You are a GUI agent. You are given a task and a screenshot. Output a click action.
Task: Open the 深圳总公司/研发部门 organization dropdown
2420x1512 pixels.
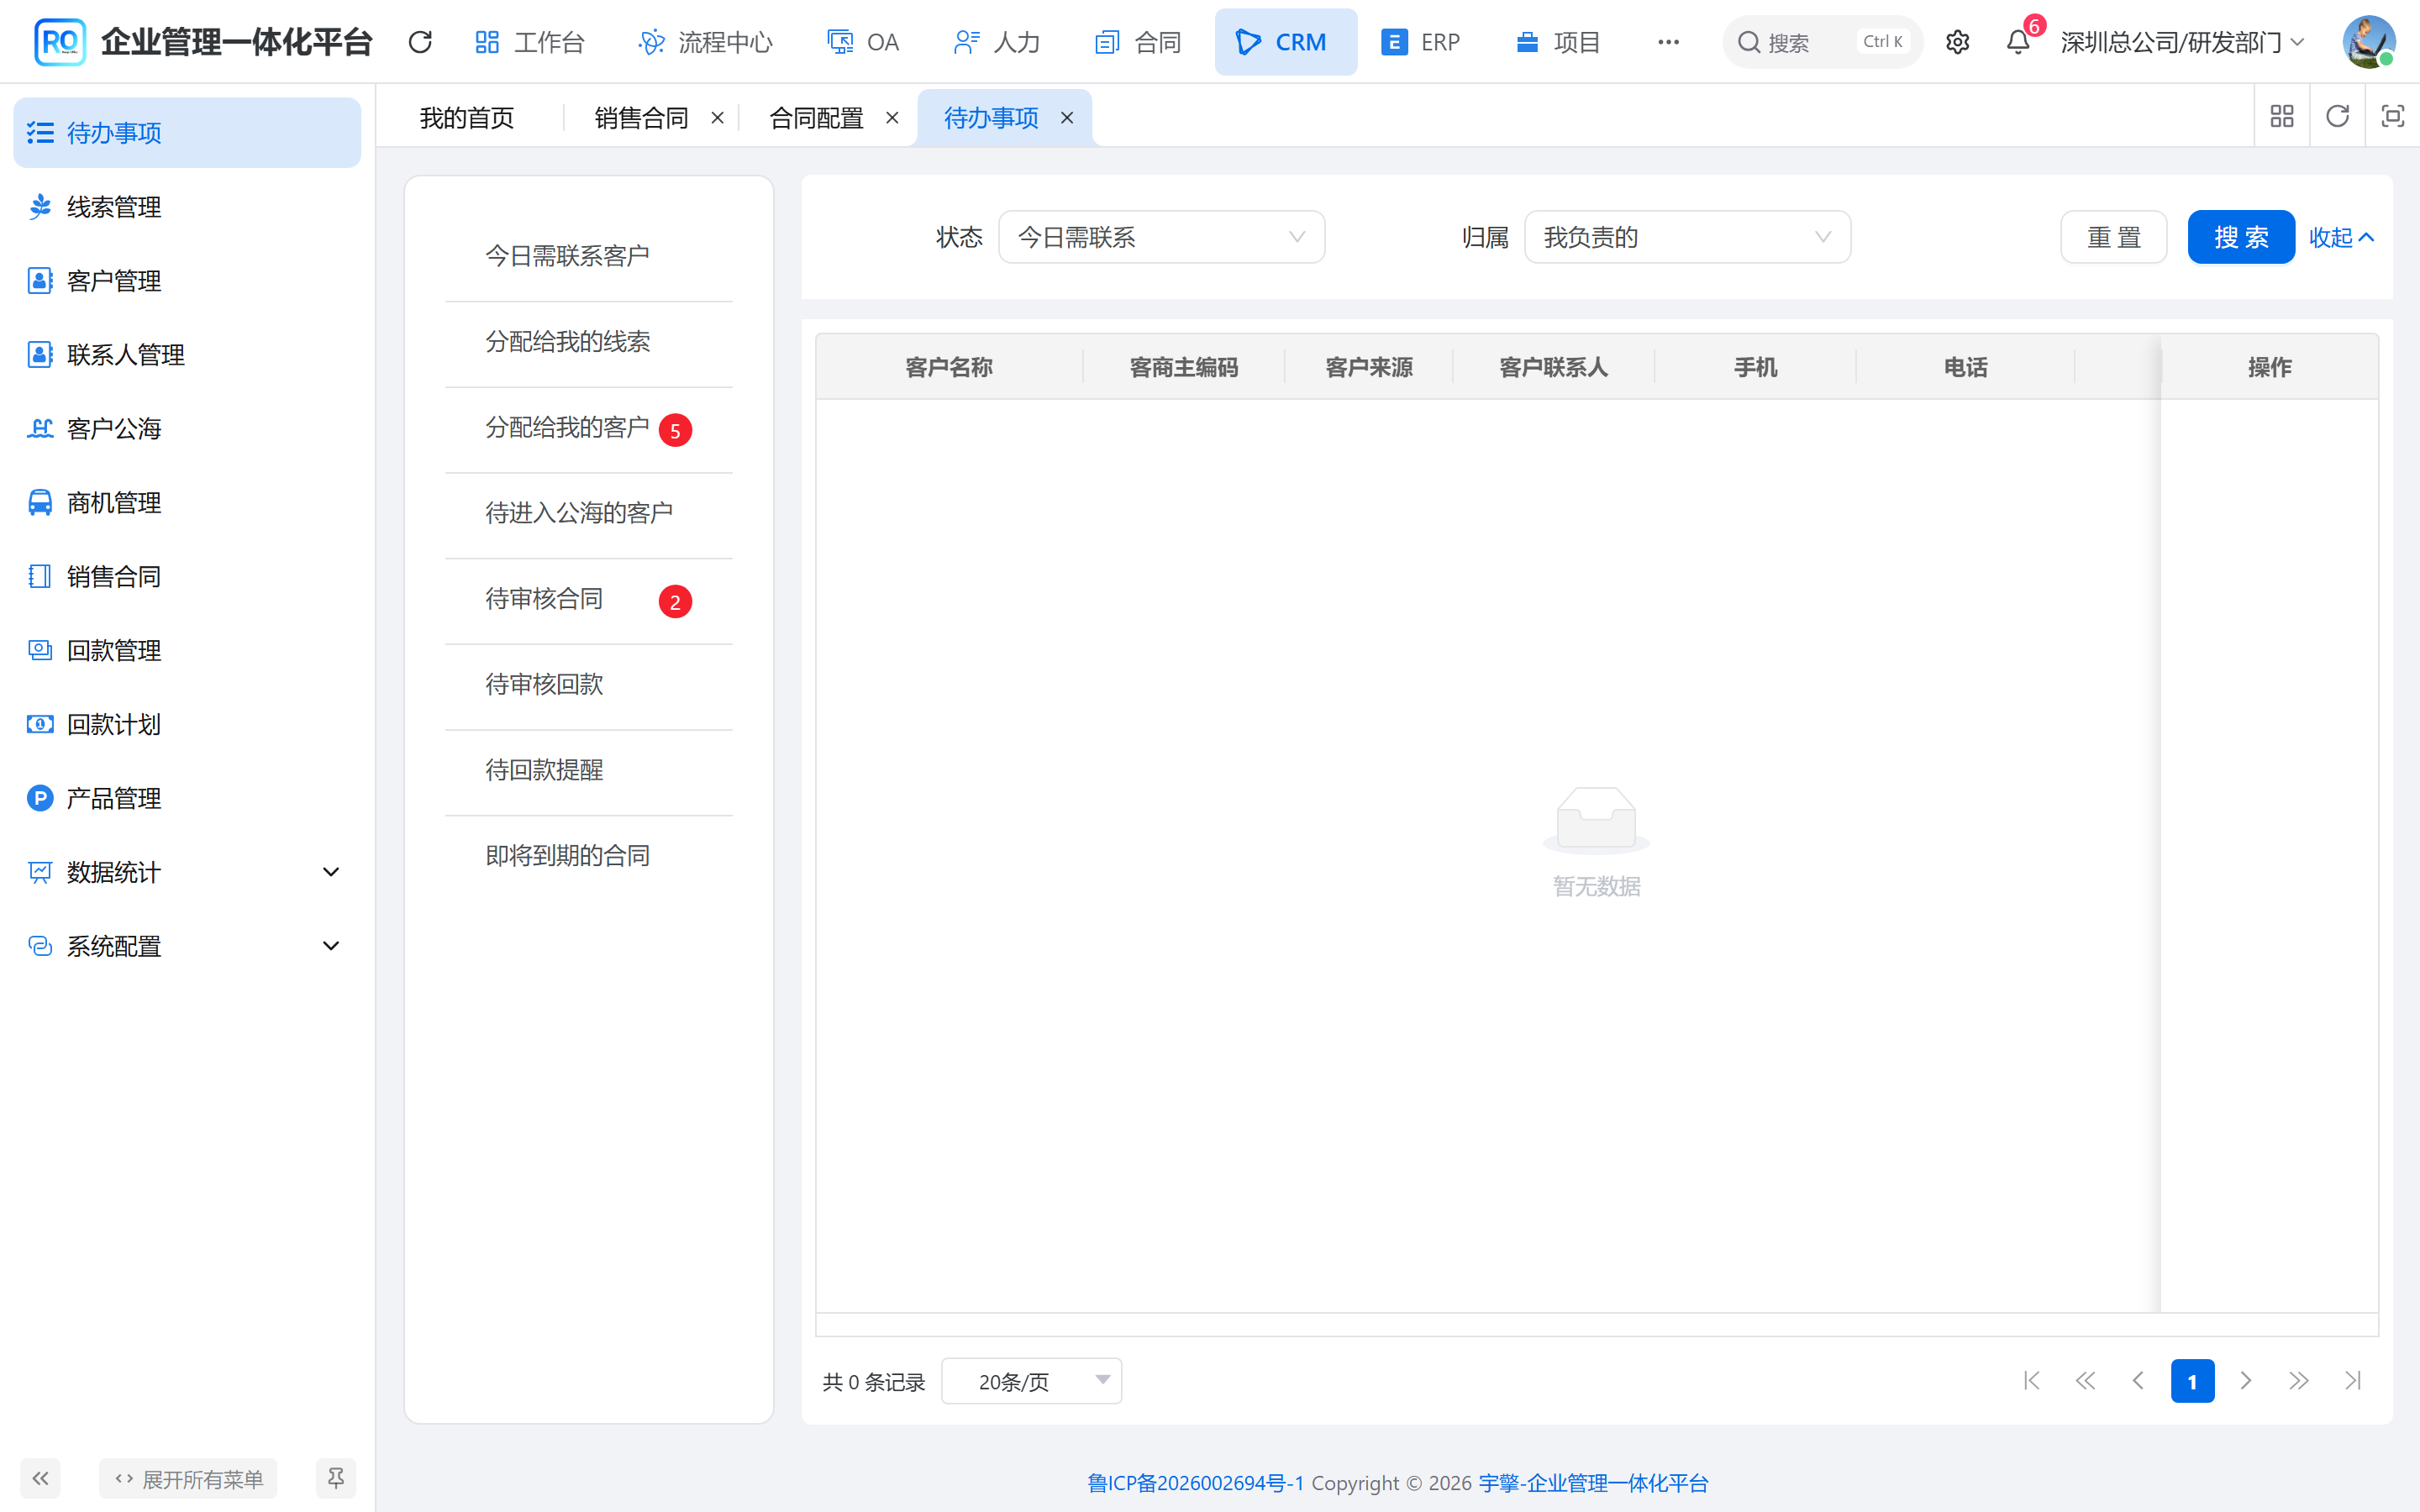pyautogui.click(x=2182, y=42)
